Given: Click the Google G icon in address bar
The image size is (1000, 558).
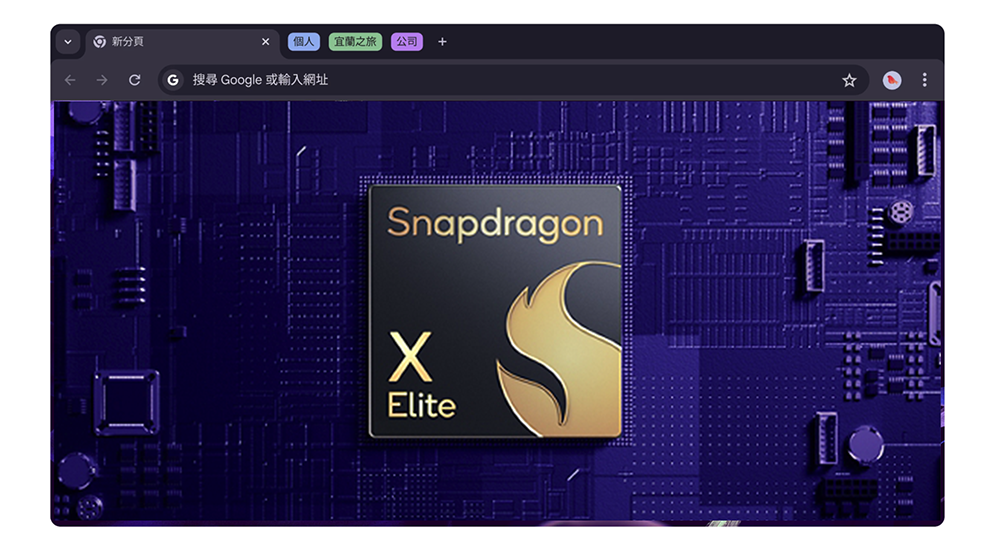Looking at the screenshot, I should 173,80.
